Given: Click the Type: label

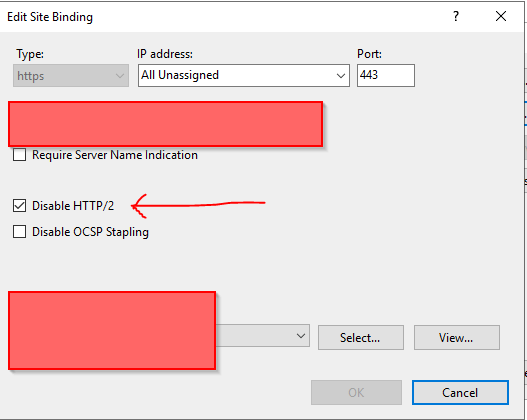Looking at the screenshot, I should pyautogui.click(x=30, y=54).
